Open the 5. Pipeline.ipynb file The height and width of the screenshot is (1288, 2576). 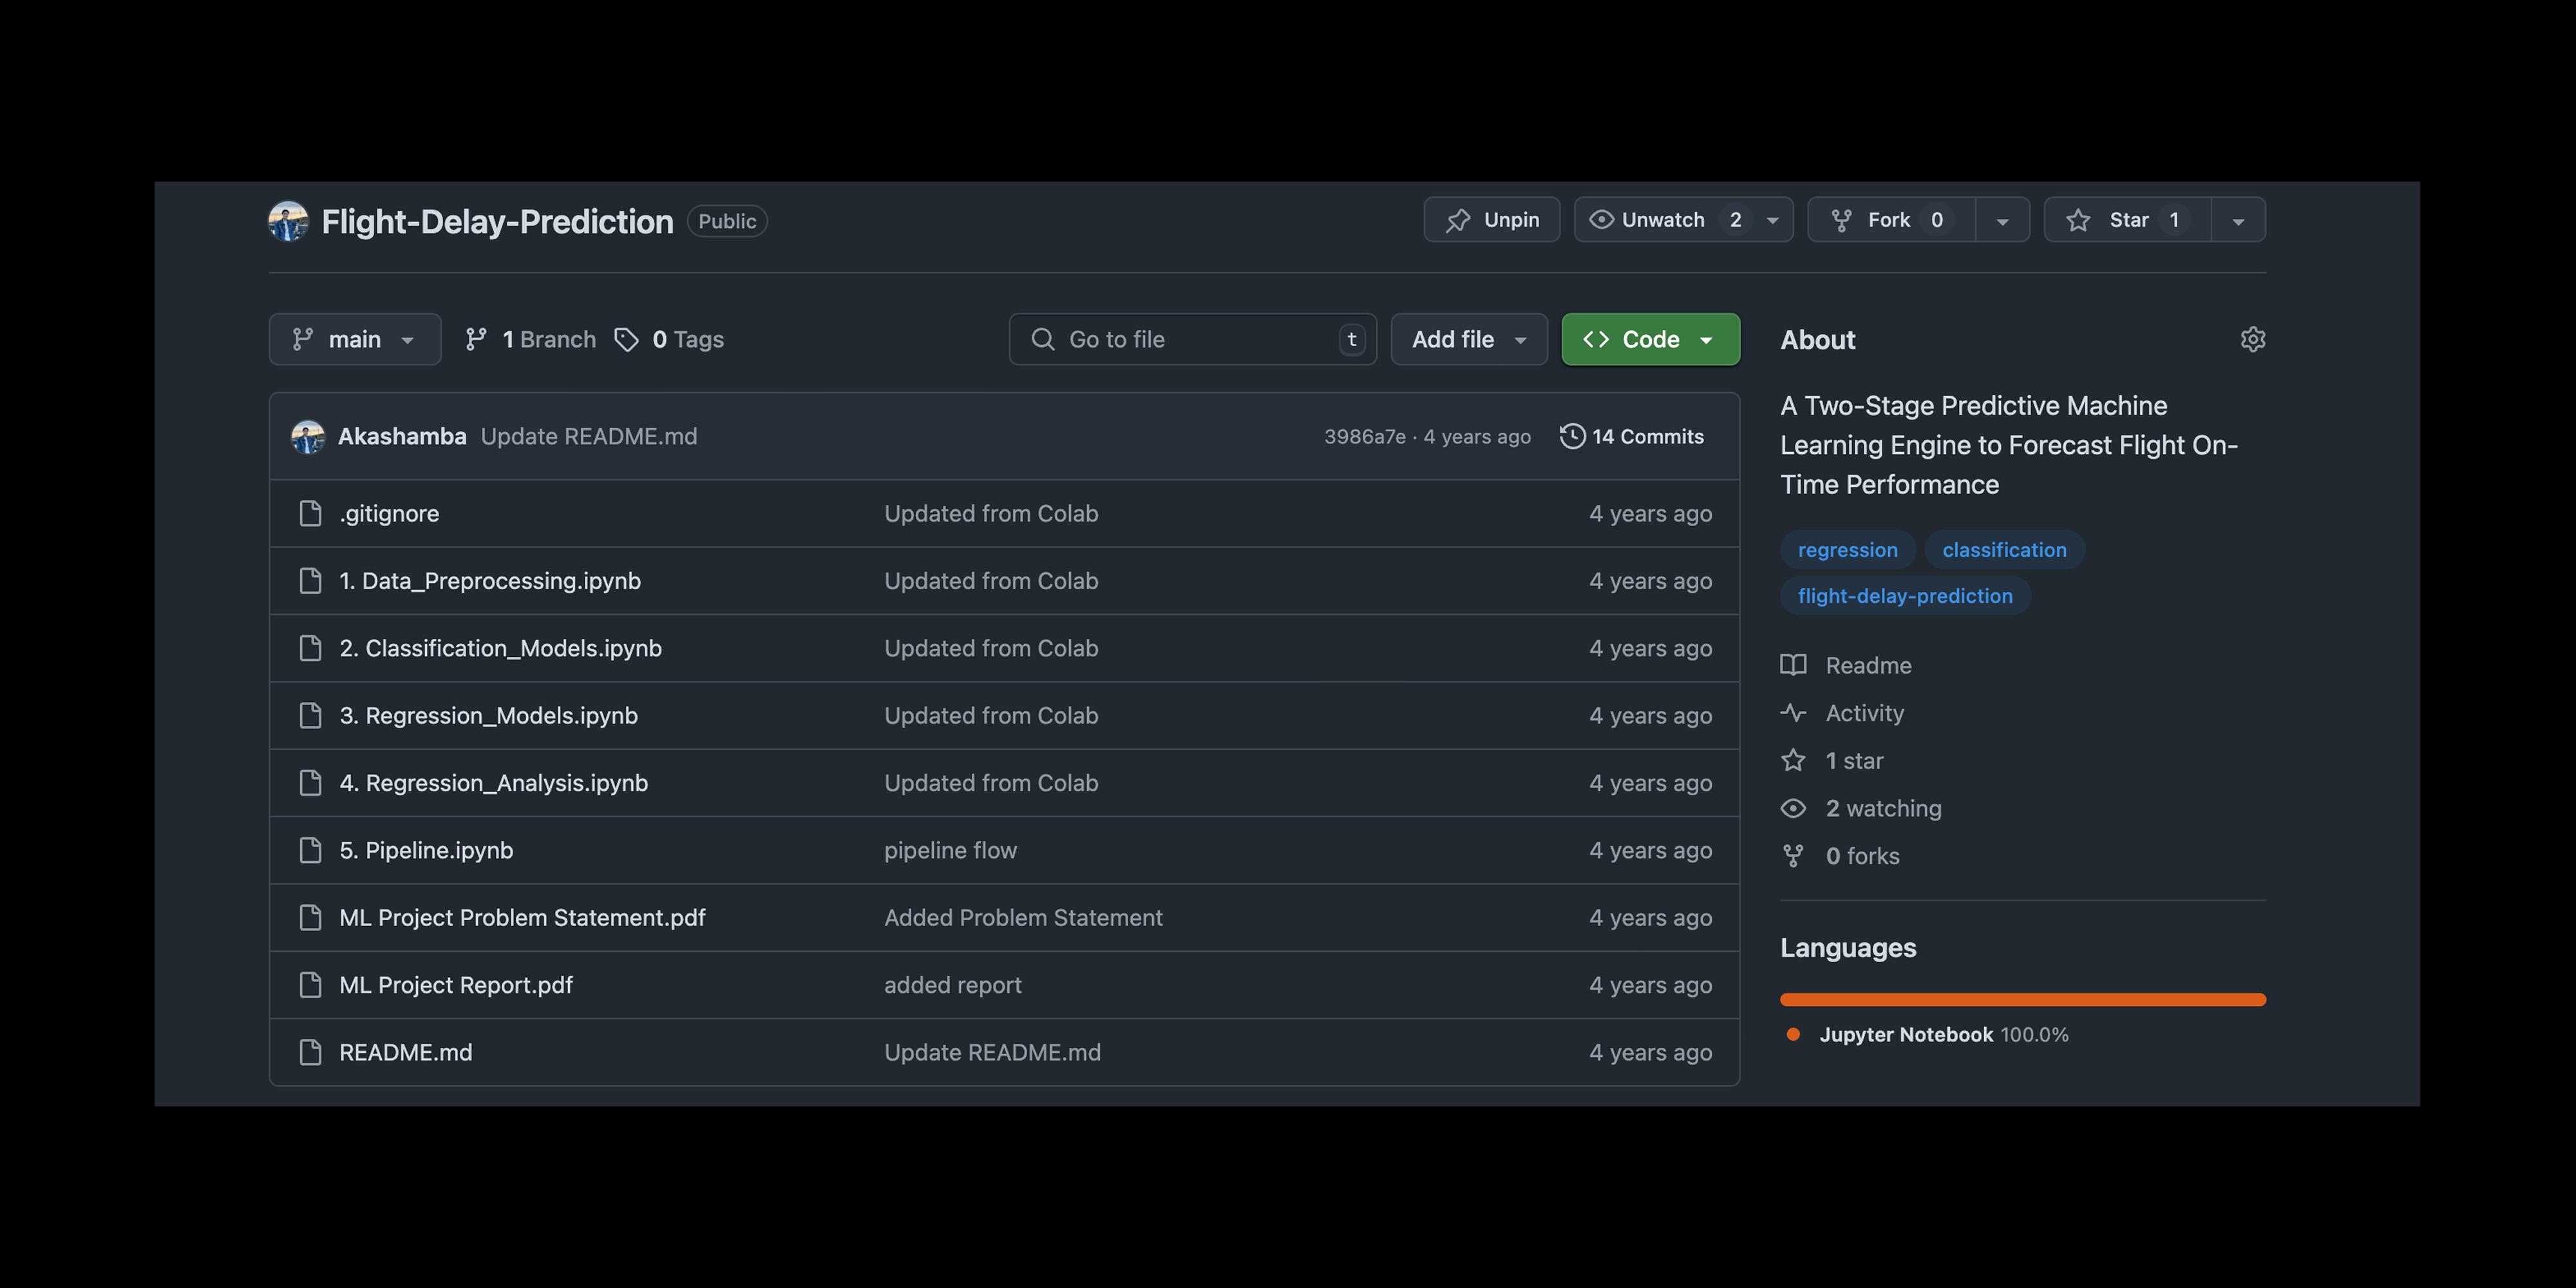426,850
